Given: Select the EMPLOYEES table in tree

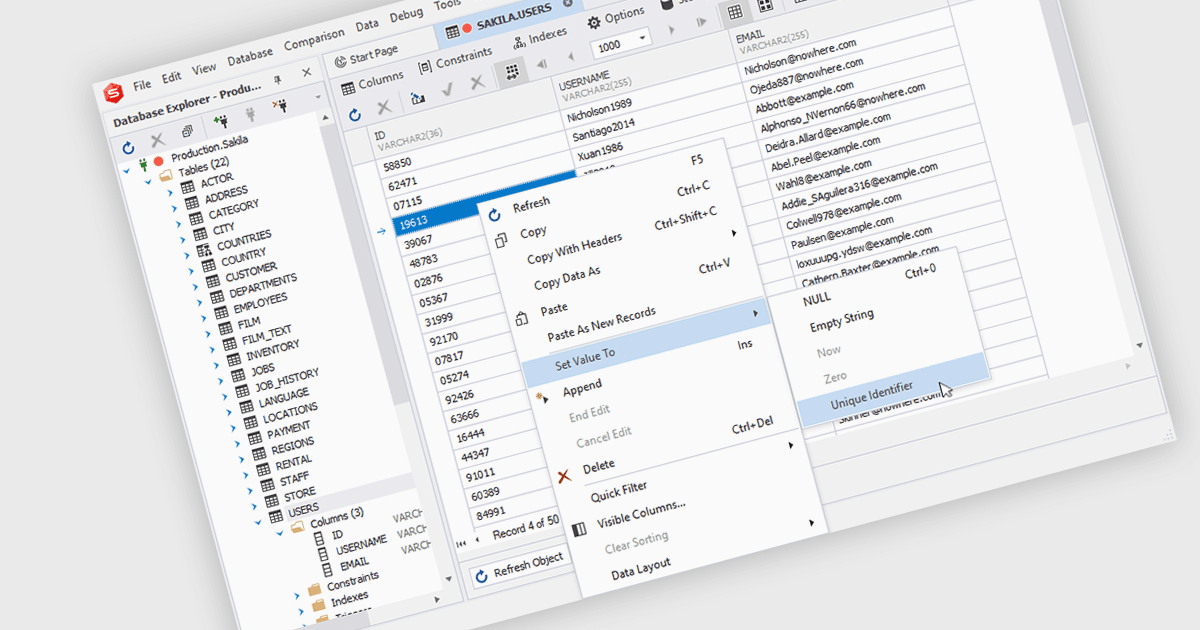Looking at the screenshot, I should pyautogui.click(x=259, y=303).
